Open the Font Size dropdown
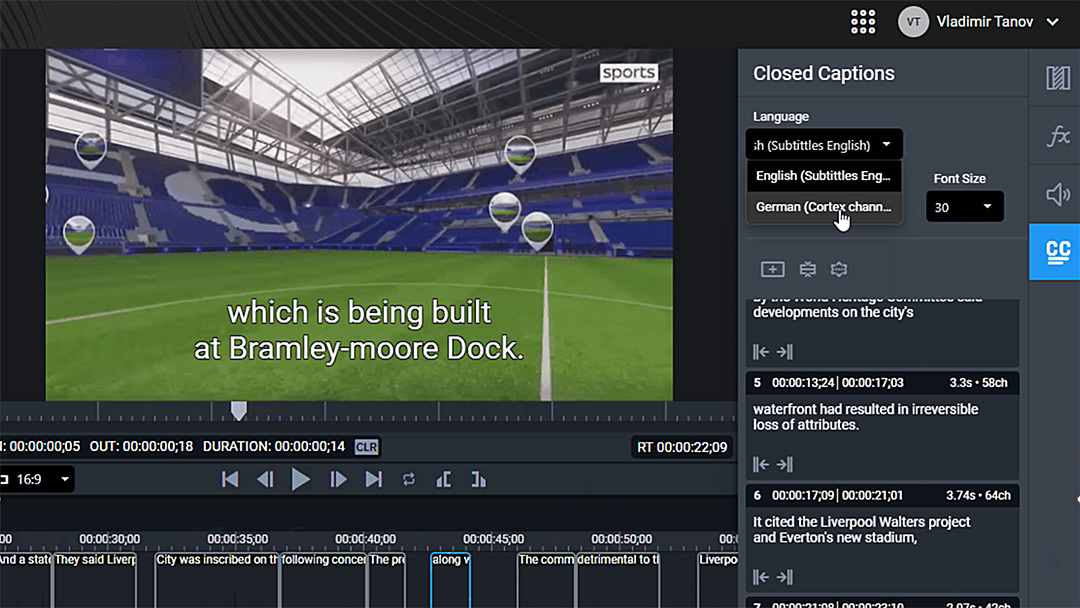 click(964, 207)
